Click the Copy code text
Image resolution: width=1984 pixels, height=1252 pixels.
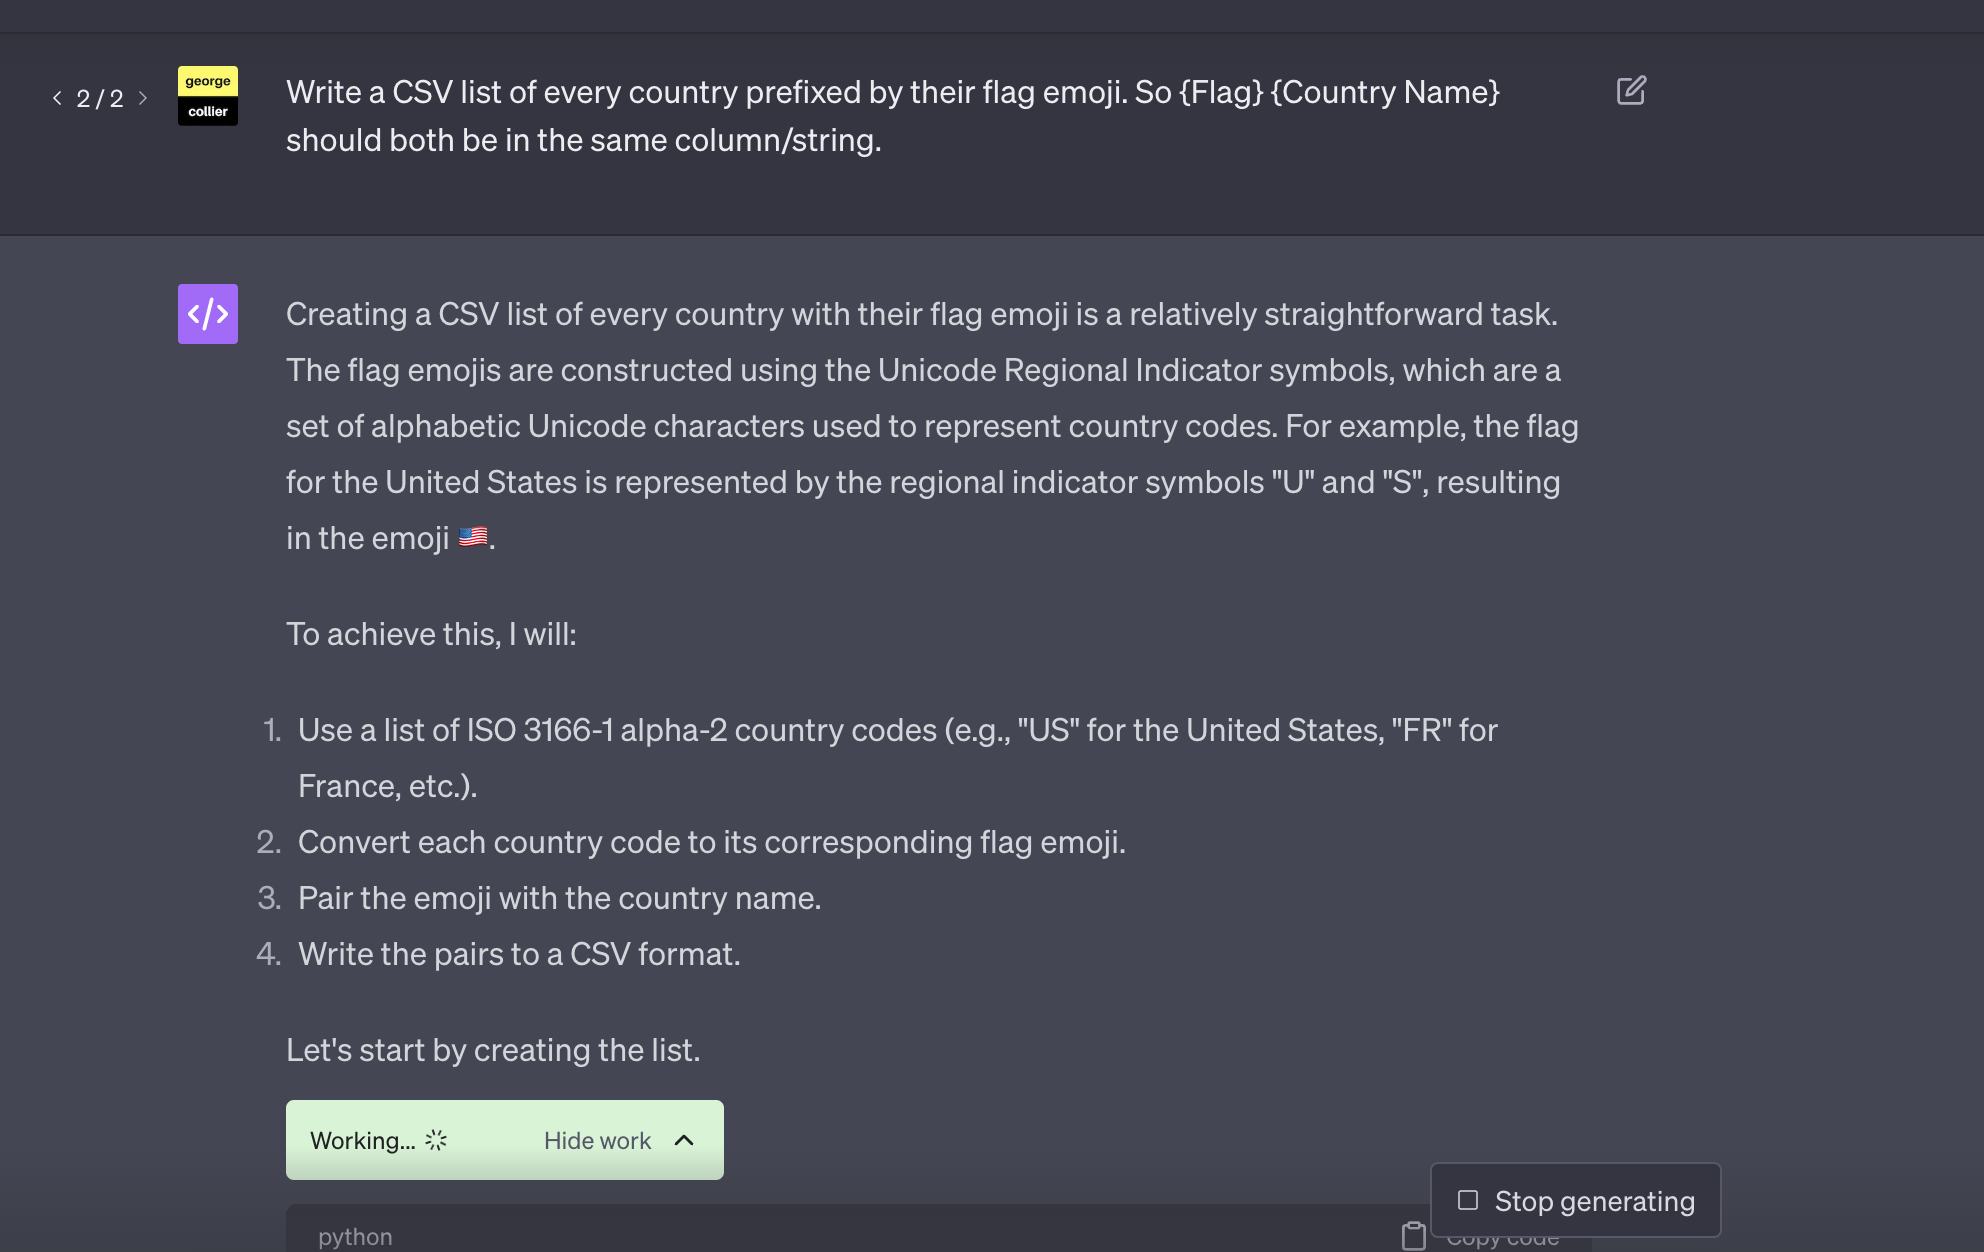point(1502,1241)
